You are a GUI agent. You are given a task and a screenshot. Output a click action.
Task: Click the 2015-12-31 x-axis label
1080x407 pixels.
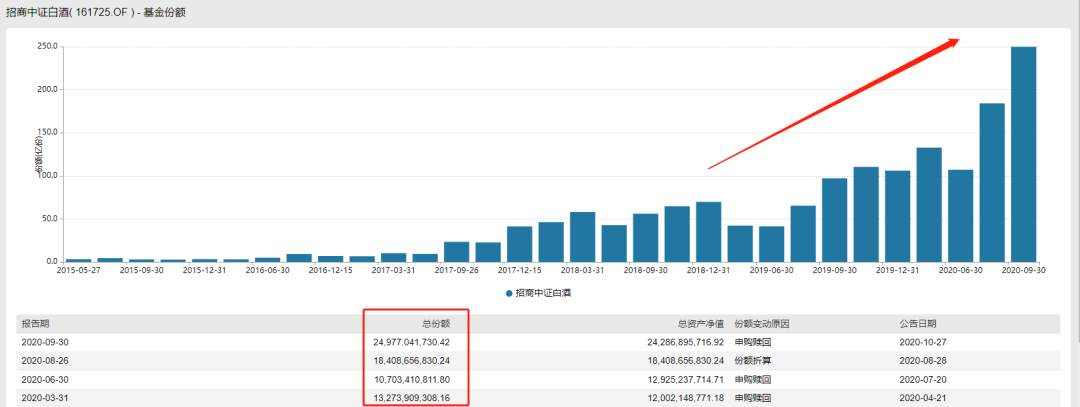click(204, 271)
